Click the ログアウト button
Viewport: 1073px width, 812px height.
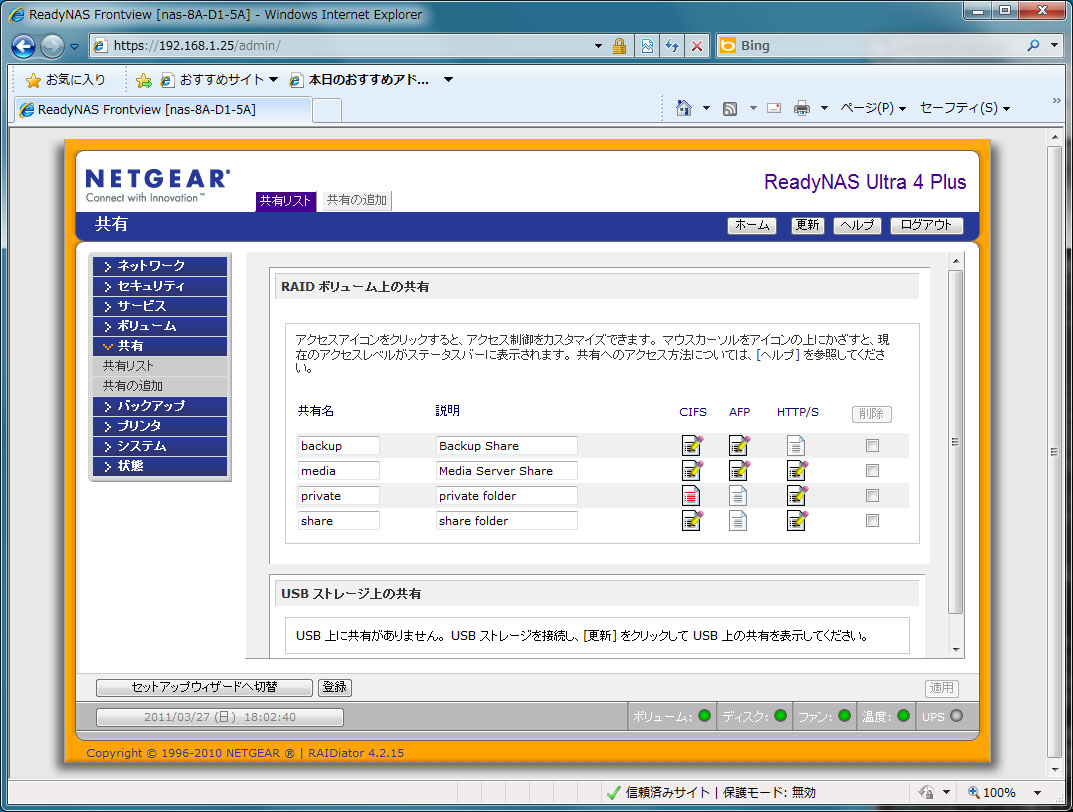(926, 225)
